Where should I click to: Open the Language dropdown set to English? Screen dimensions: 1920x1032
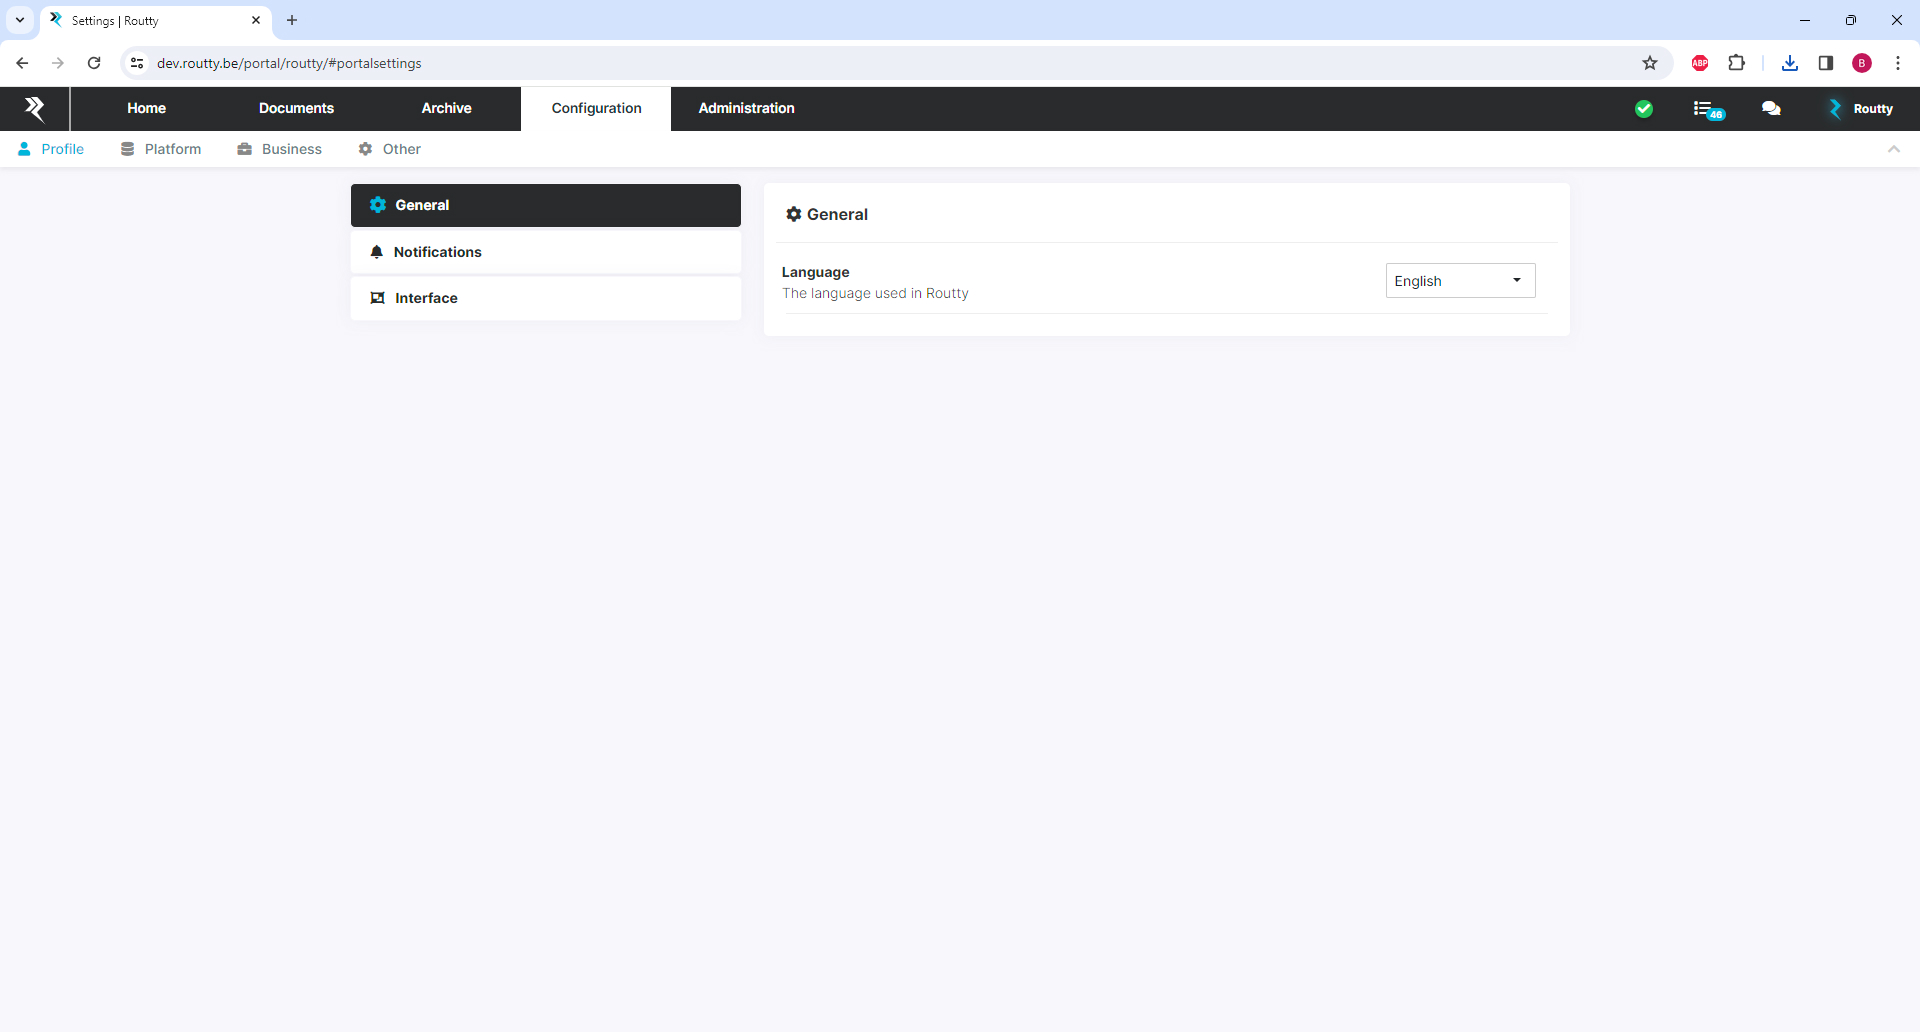click(x=1459, y=281)
